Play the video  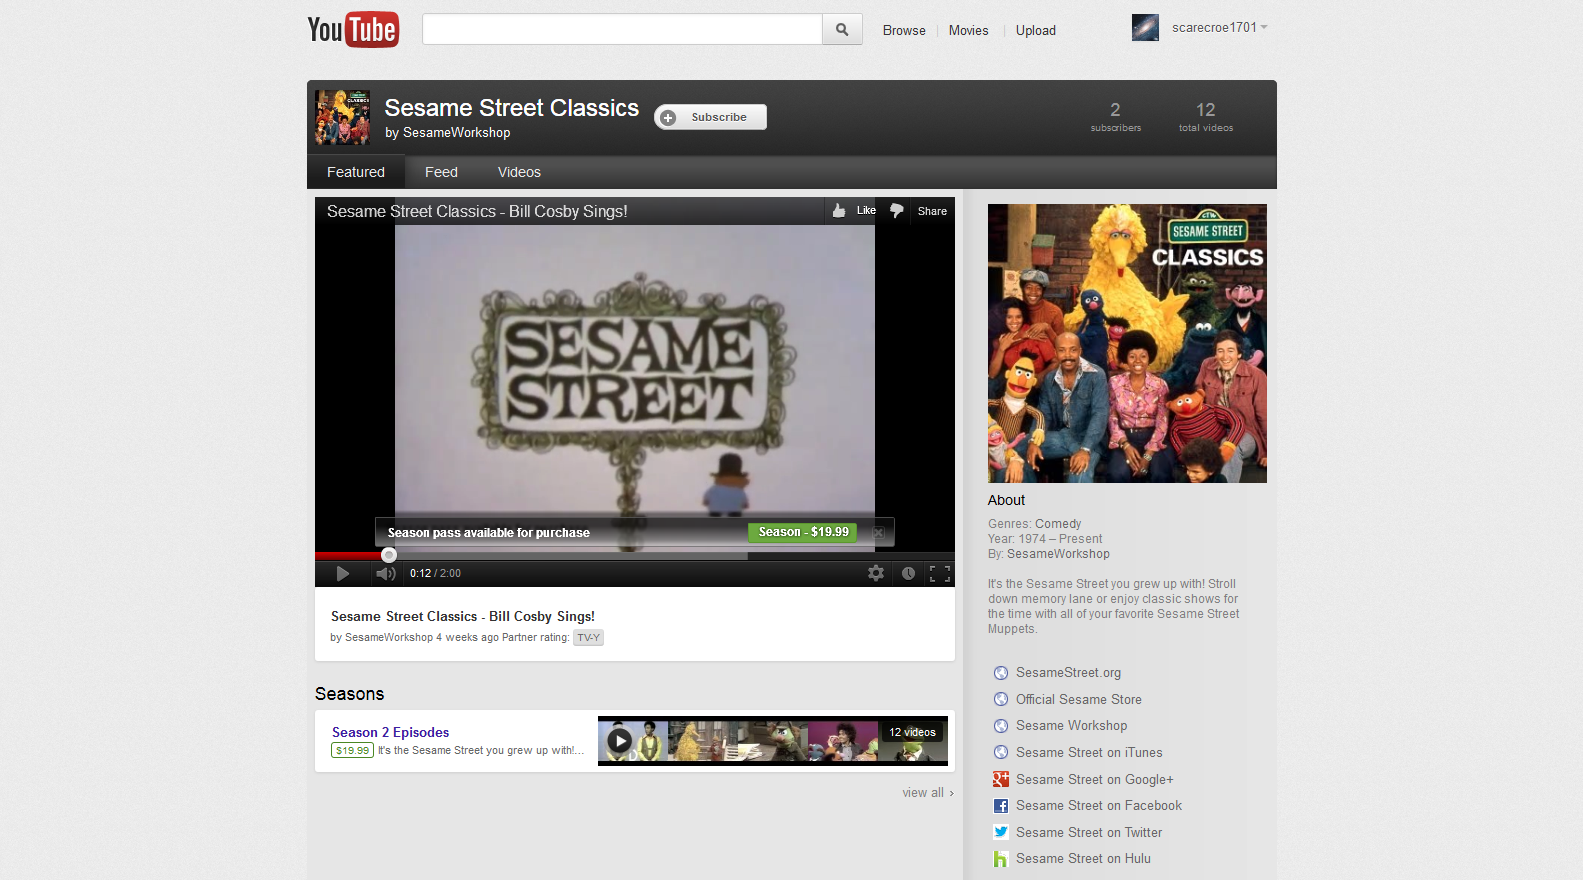point(343,573)
